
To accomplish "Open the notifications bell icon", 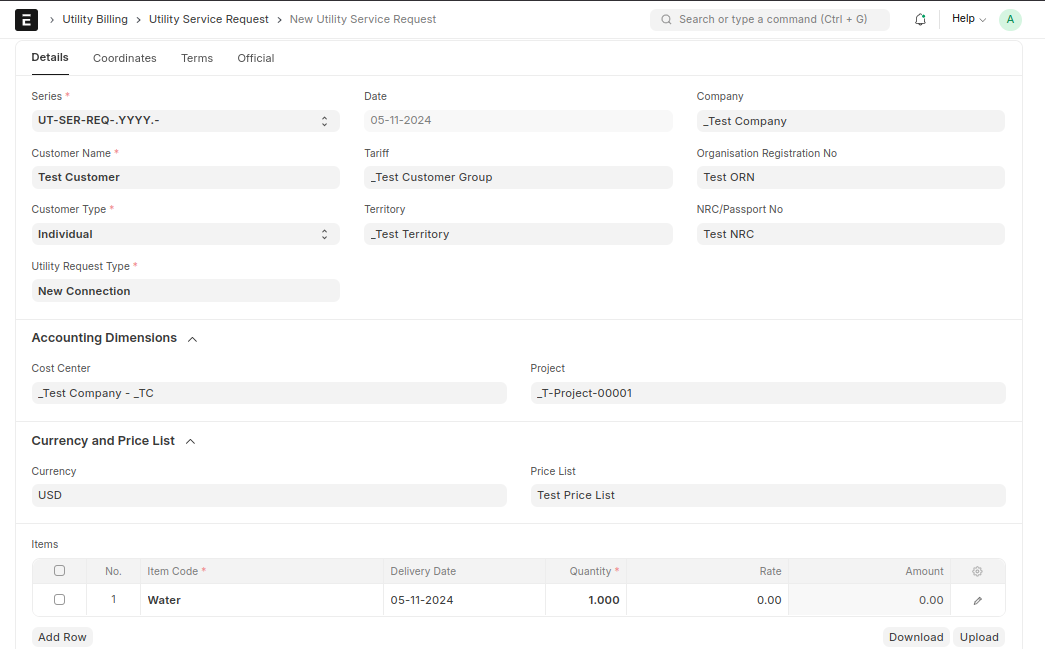I will (x=920, y=19).
